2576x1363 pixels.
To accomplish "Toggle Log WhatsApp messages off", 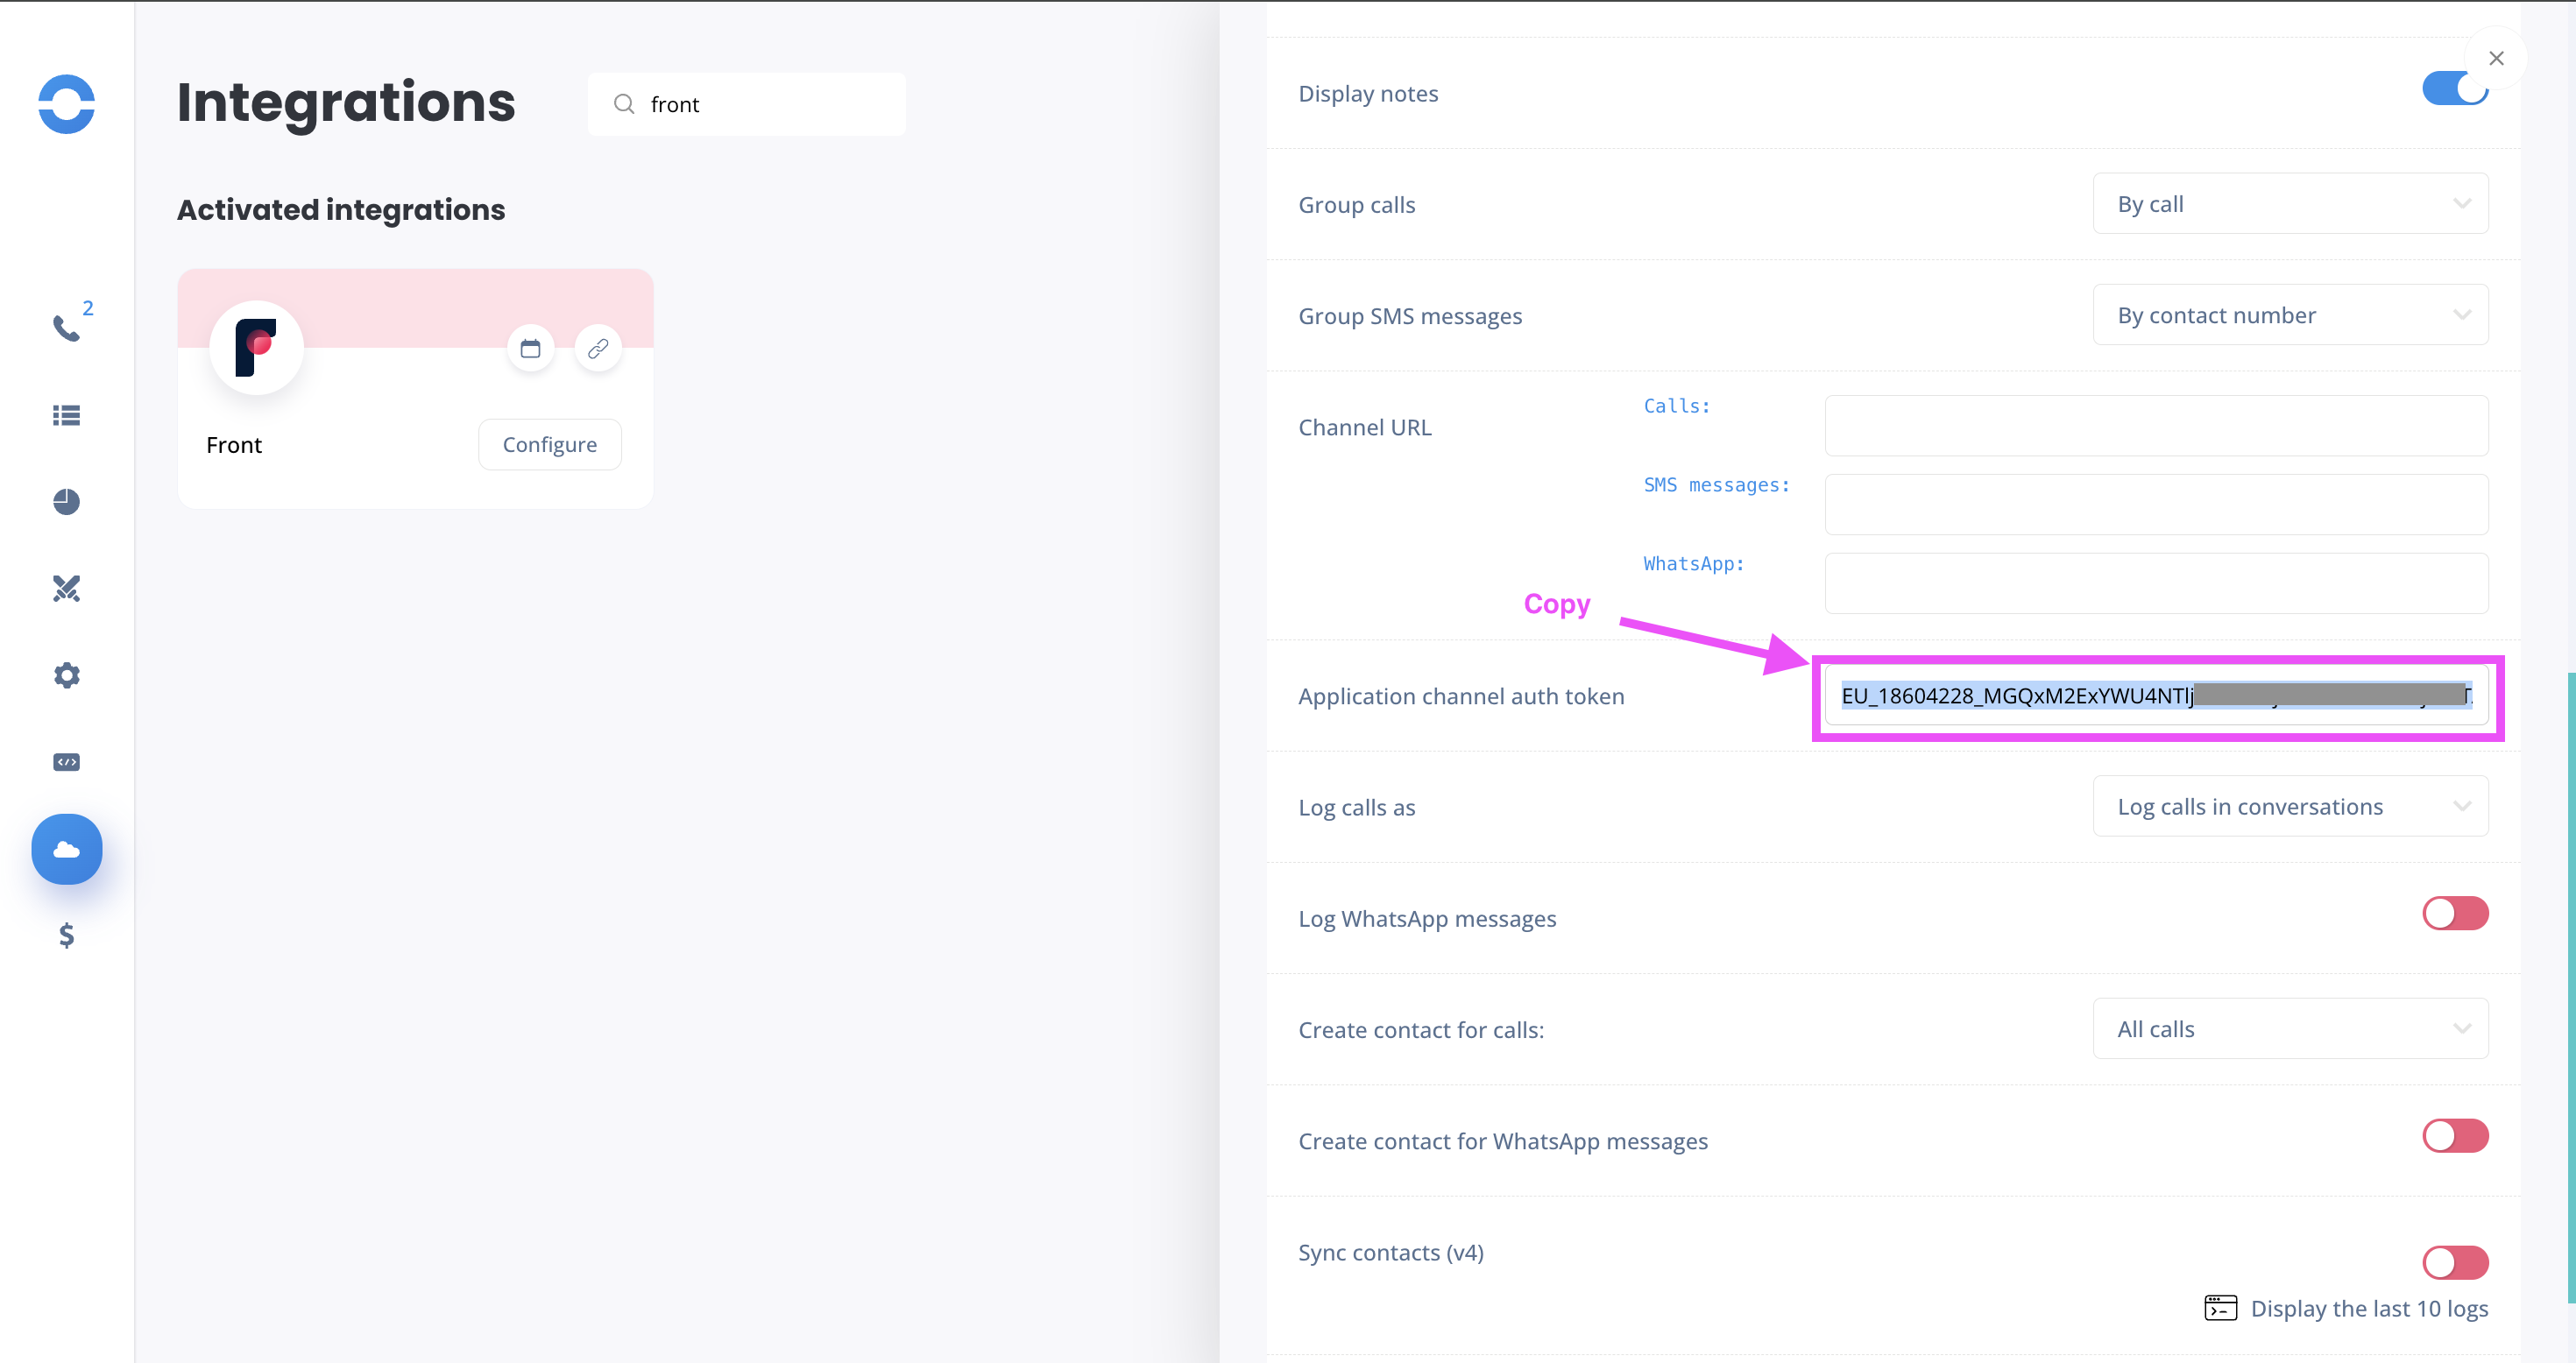I will (2453, 915).
